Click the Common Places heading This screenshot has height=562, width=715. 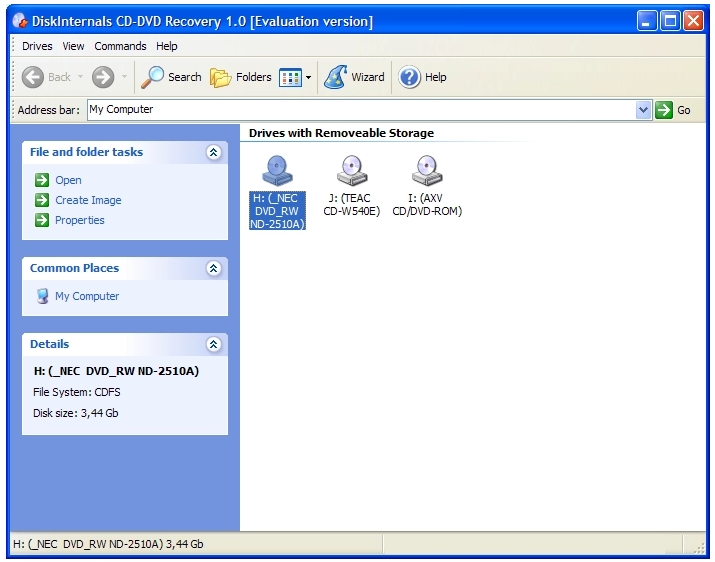(74, 268)
